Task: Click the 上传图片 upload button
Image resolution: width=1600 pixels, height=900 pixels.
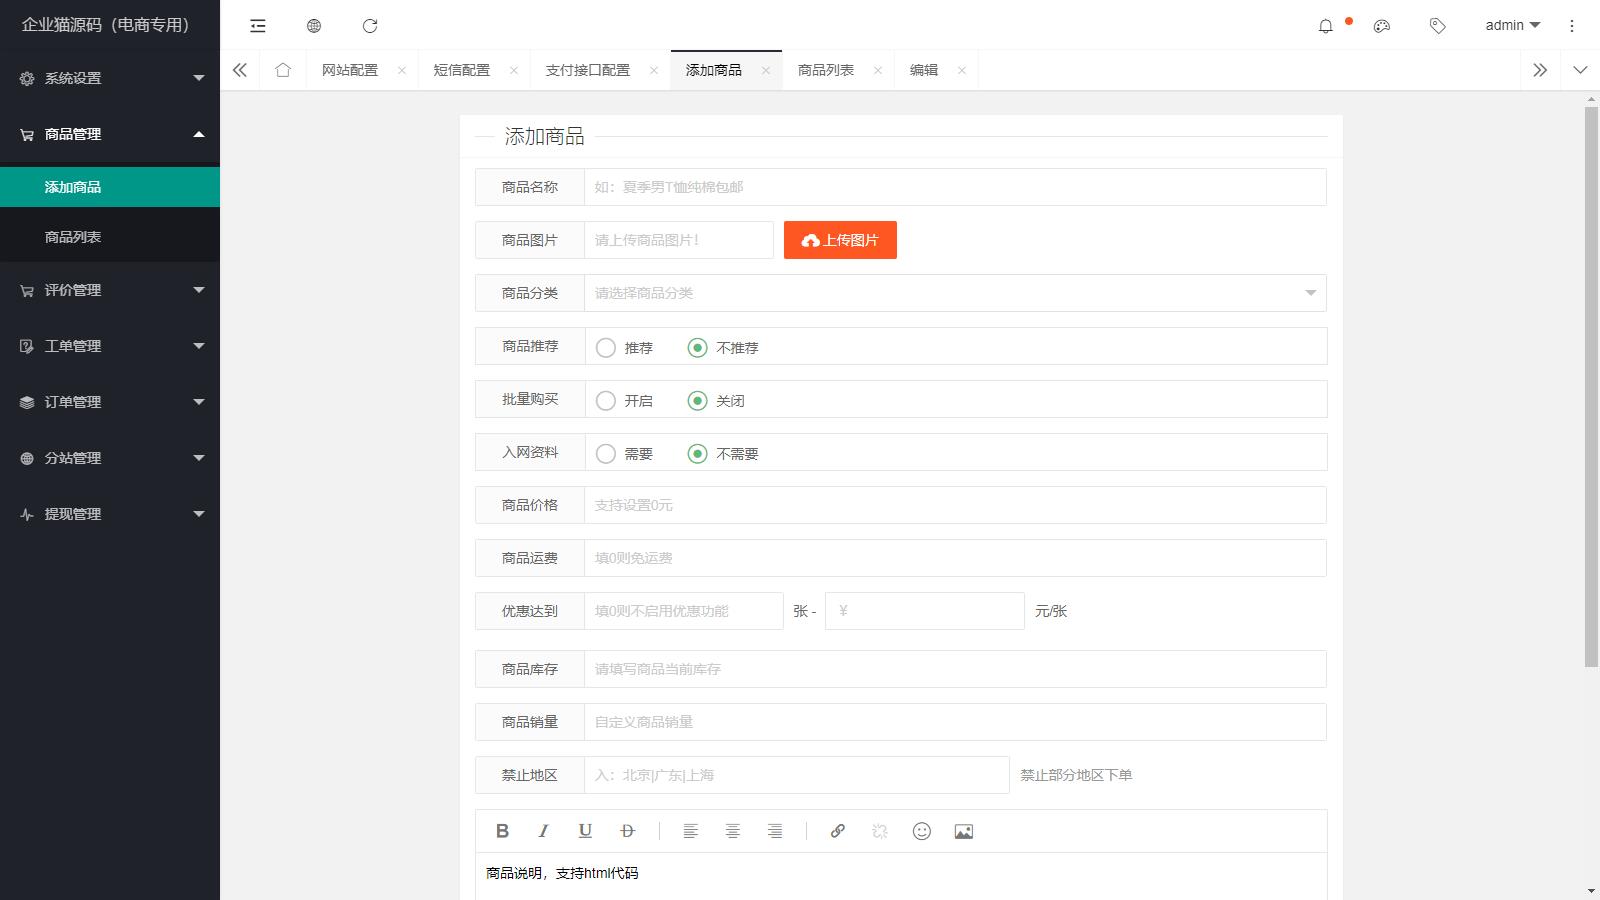Action: [840, 240]
